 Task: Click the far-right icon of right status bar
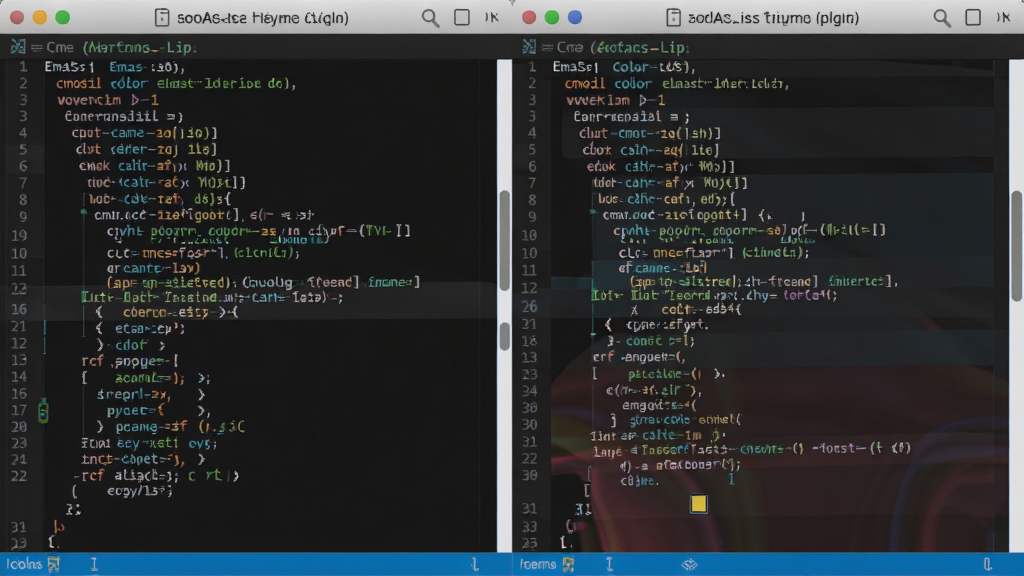point(987,564)
